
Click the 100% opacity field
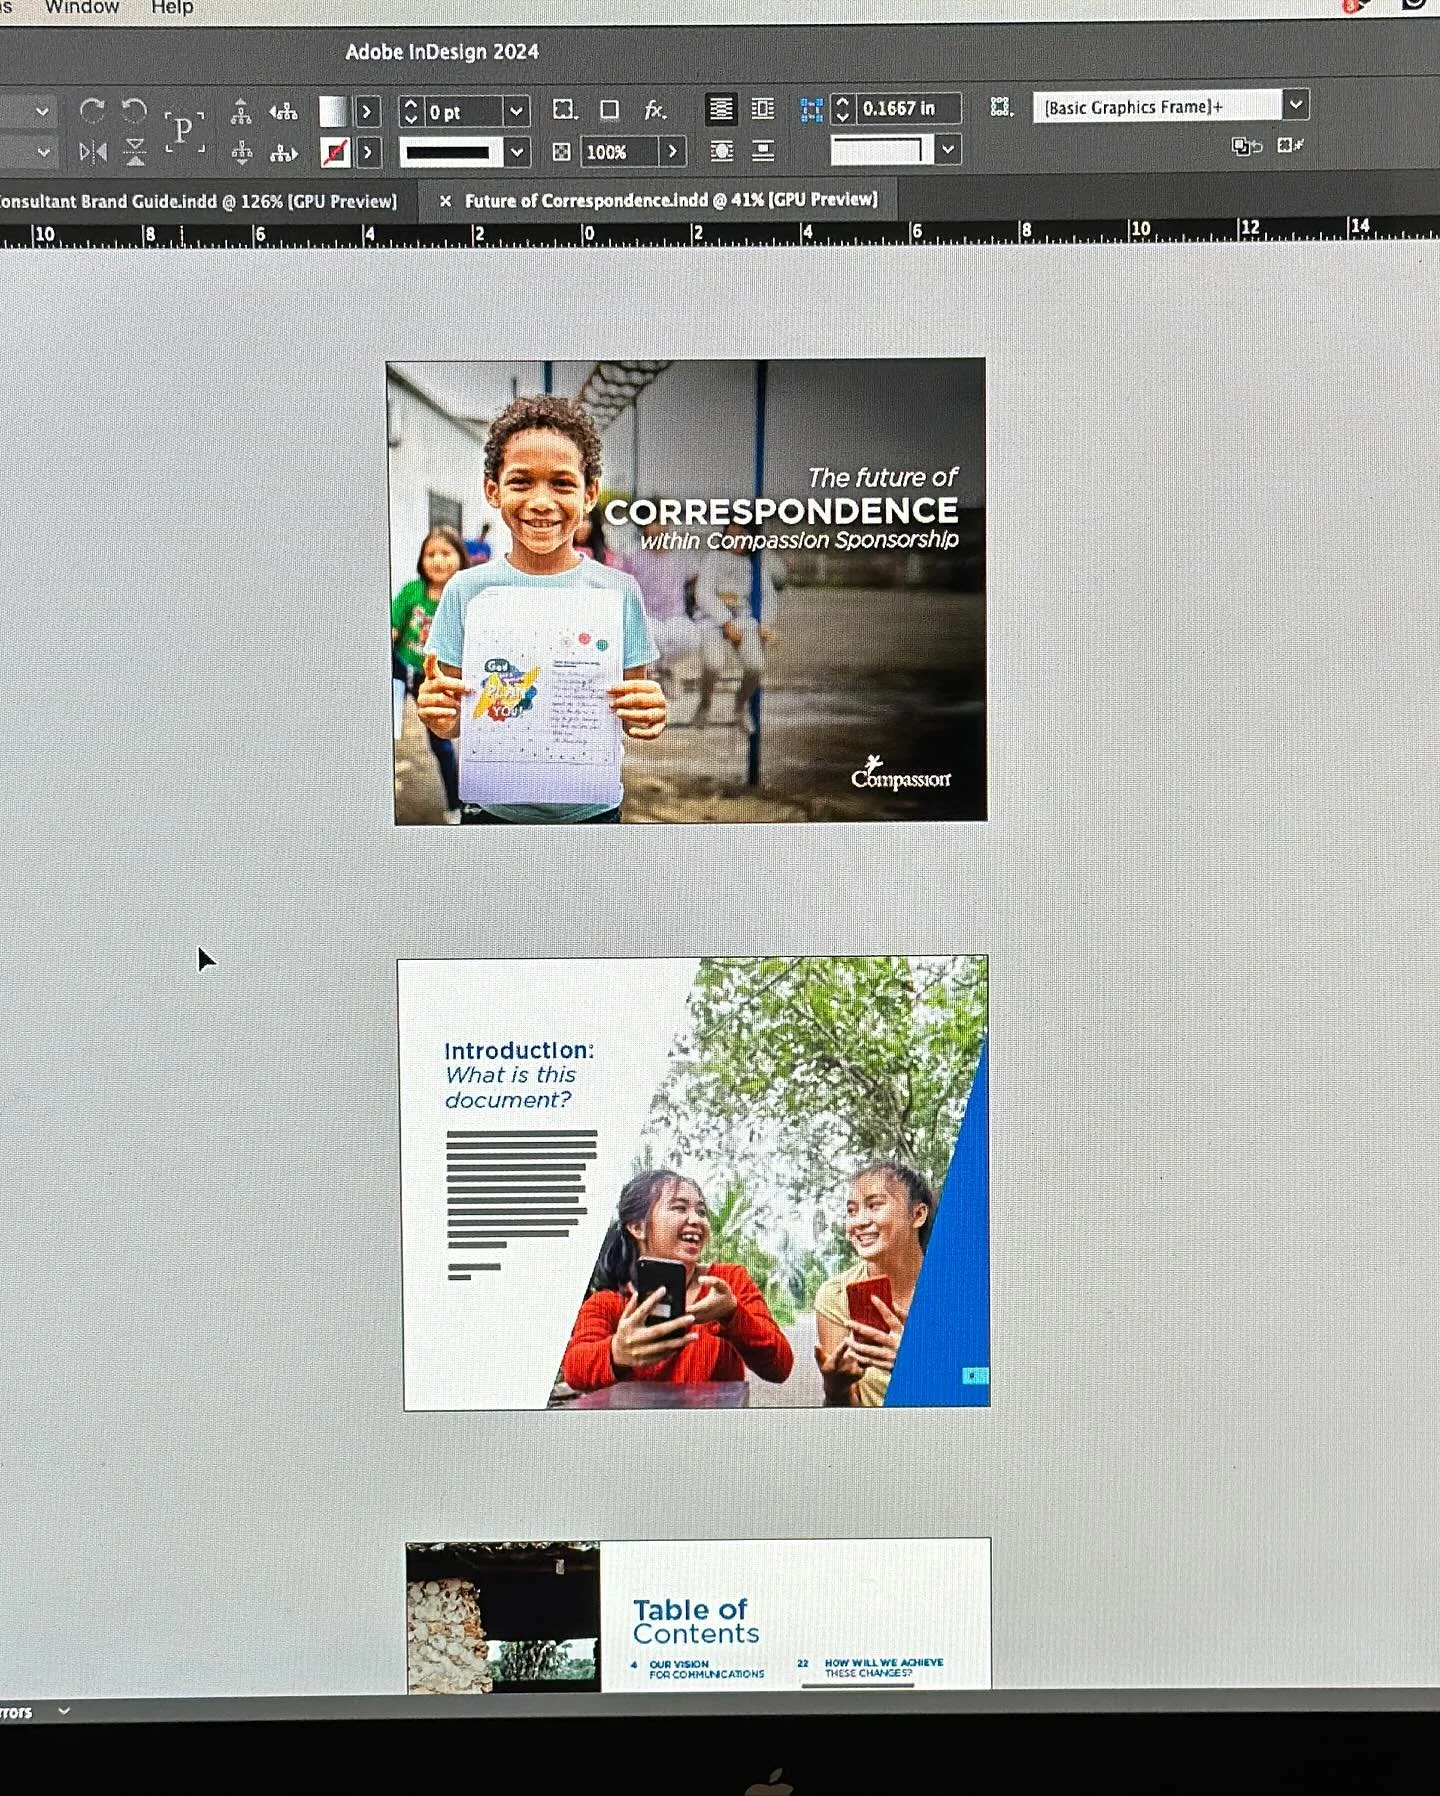(x=619, y=152)
